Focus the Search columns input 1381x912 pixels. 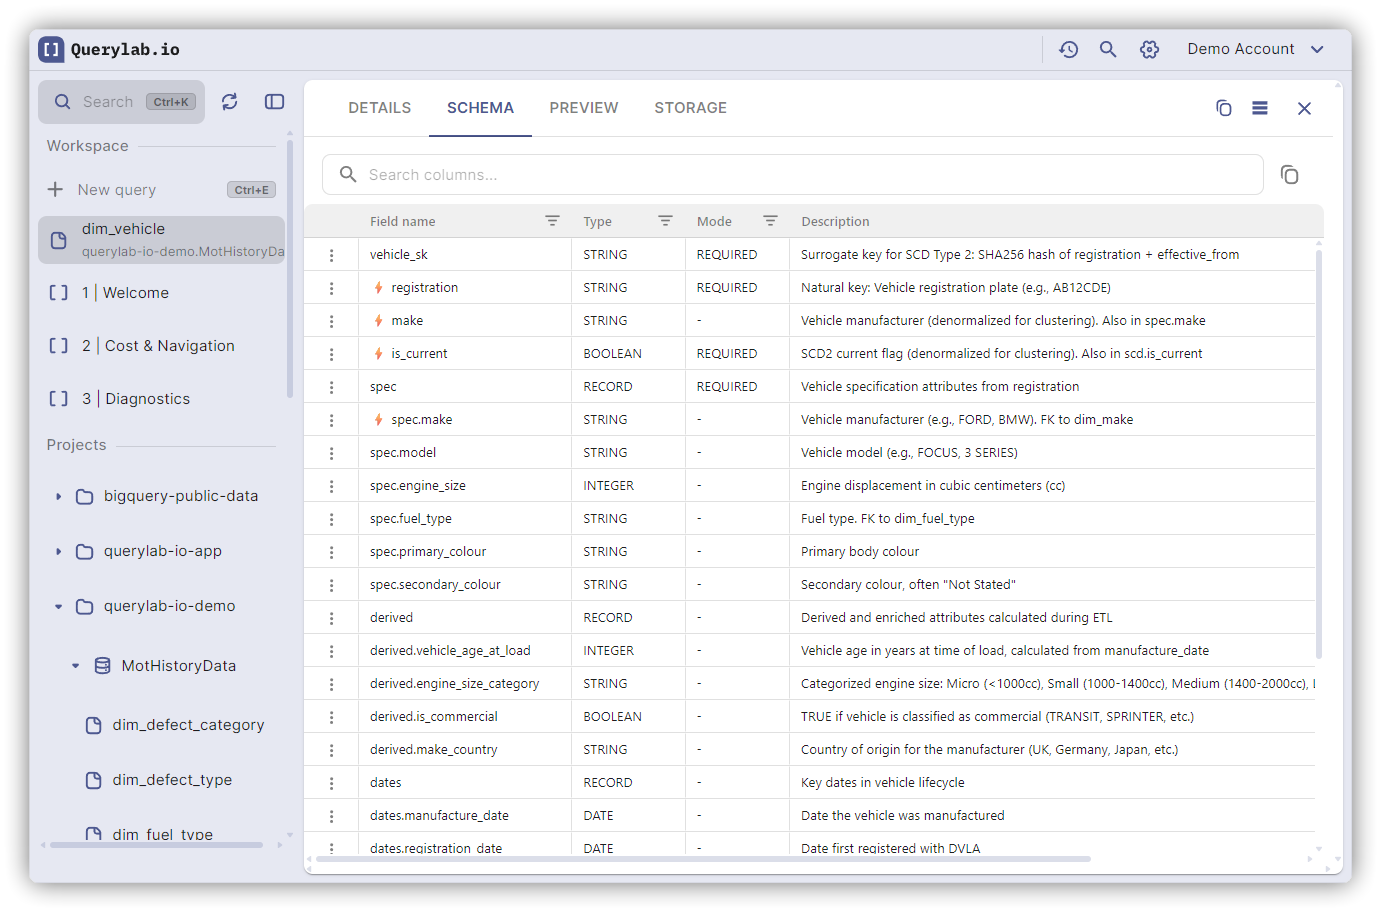(x=800, y=175)
